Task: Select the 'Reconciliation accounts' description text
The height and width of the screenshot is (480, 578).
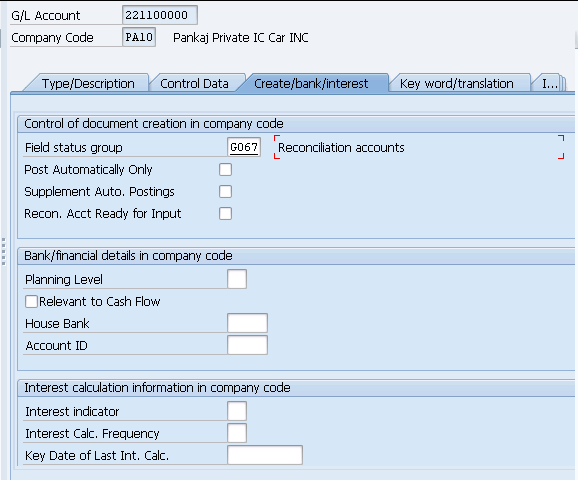Action: [341, 147]
